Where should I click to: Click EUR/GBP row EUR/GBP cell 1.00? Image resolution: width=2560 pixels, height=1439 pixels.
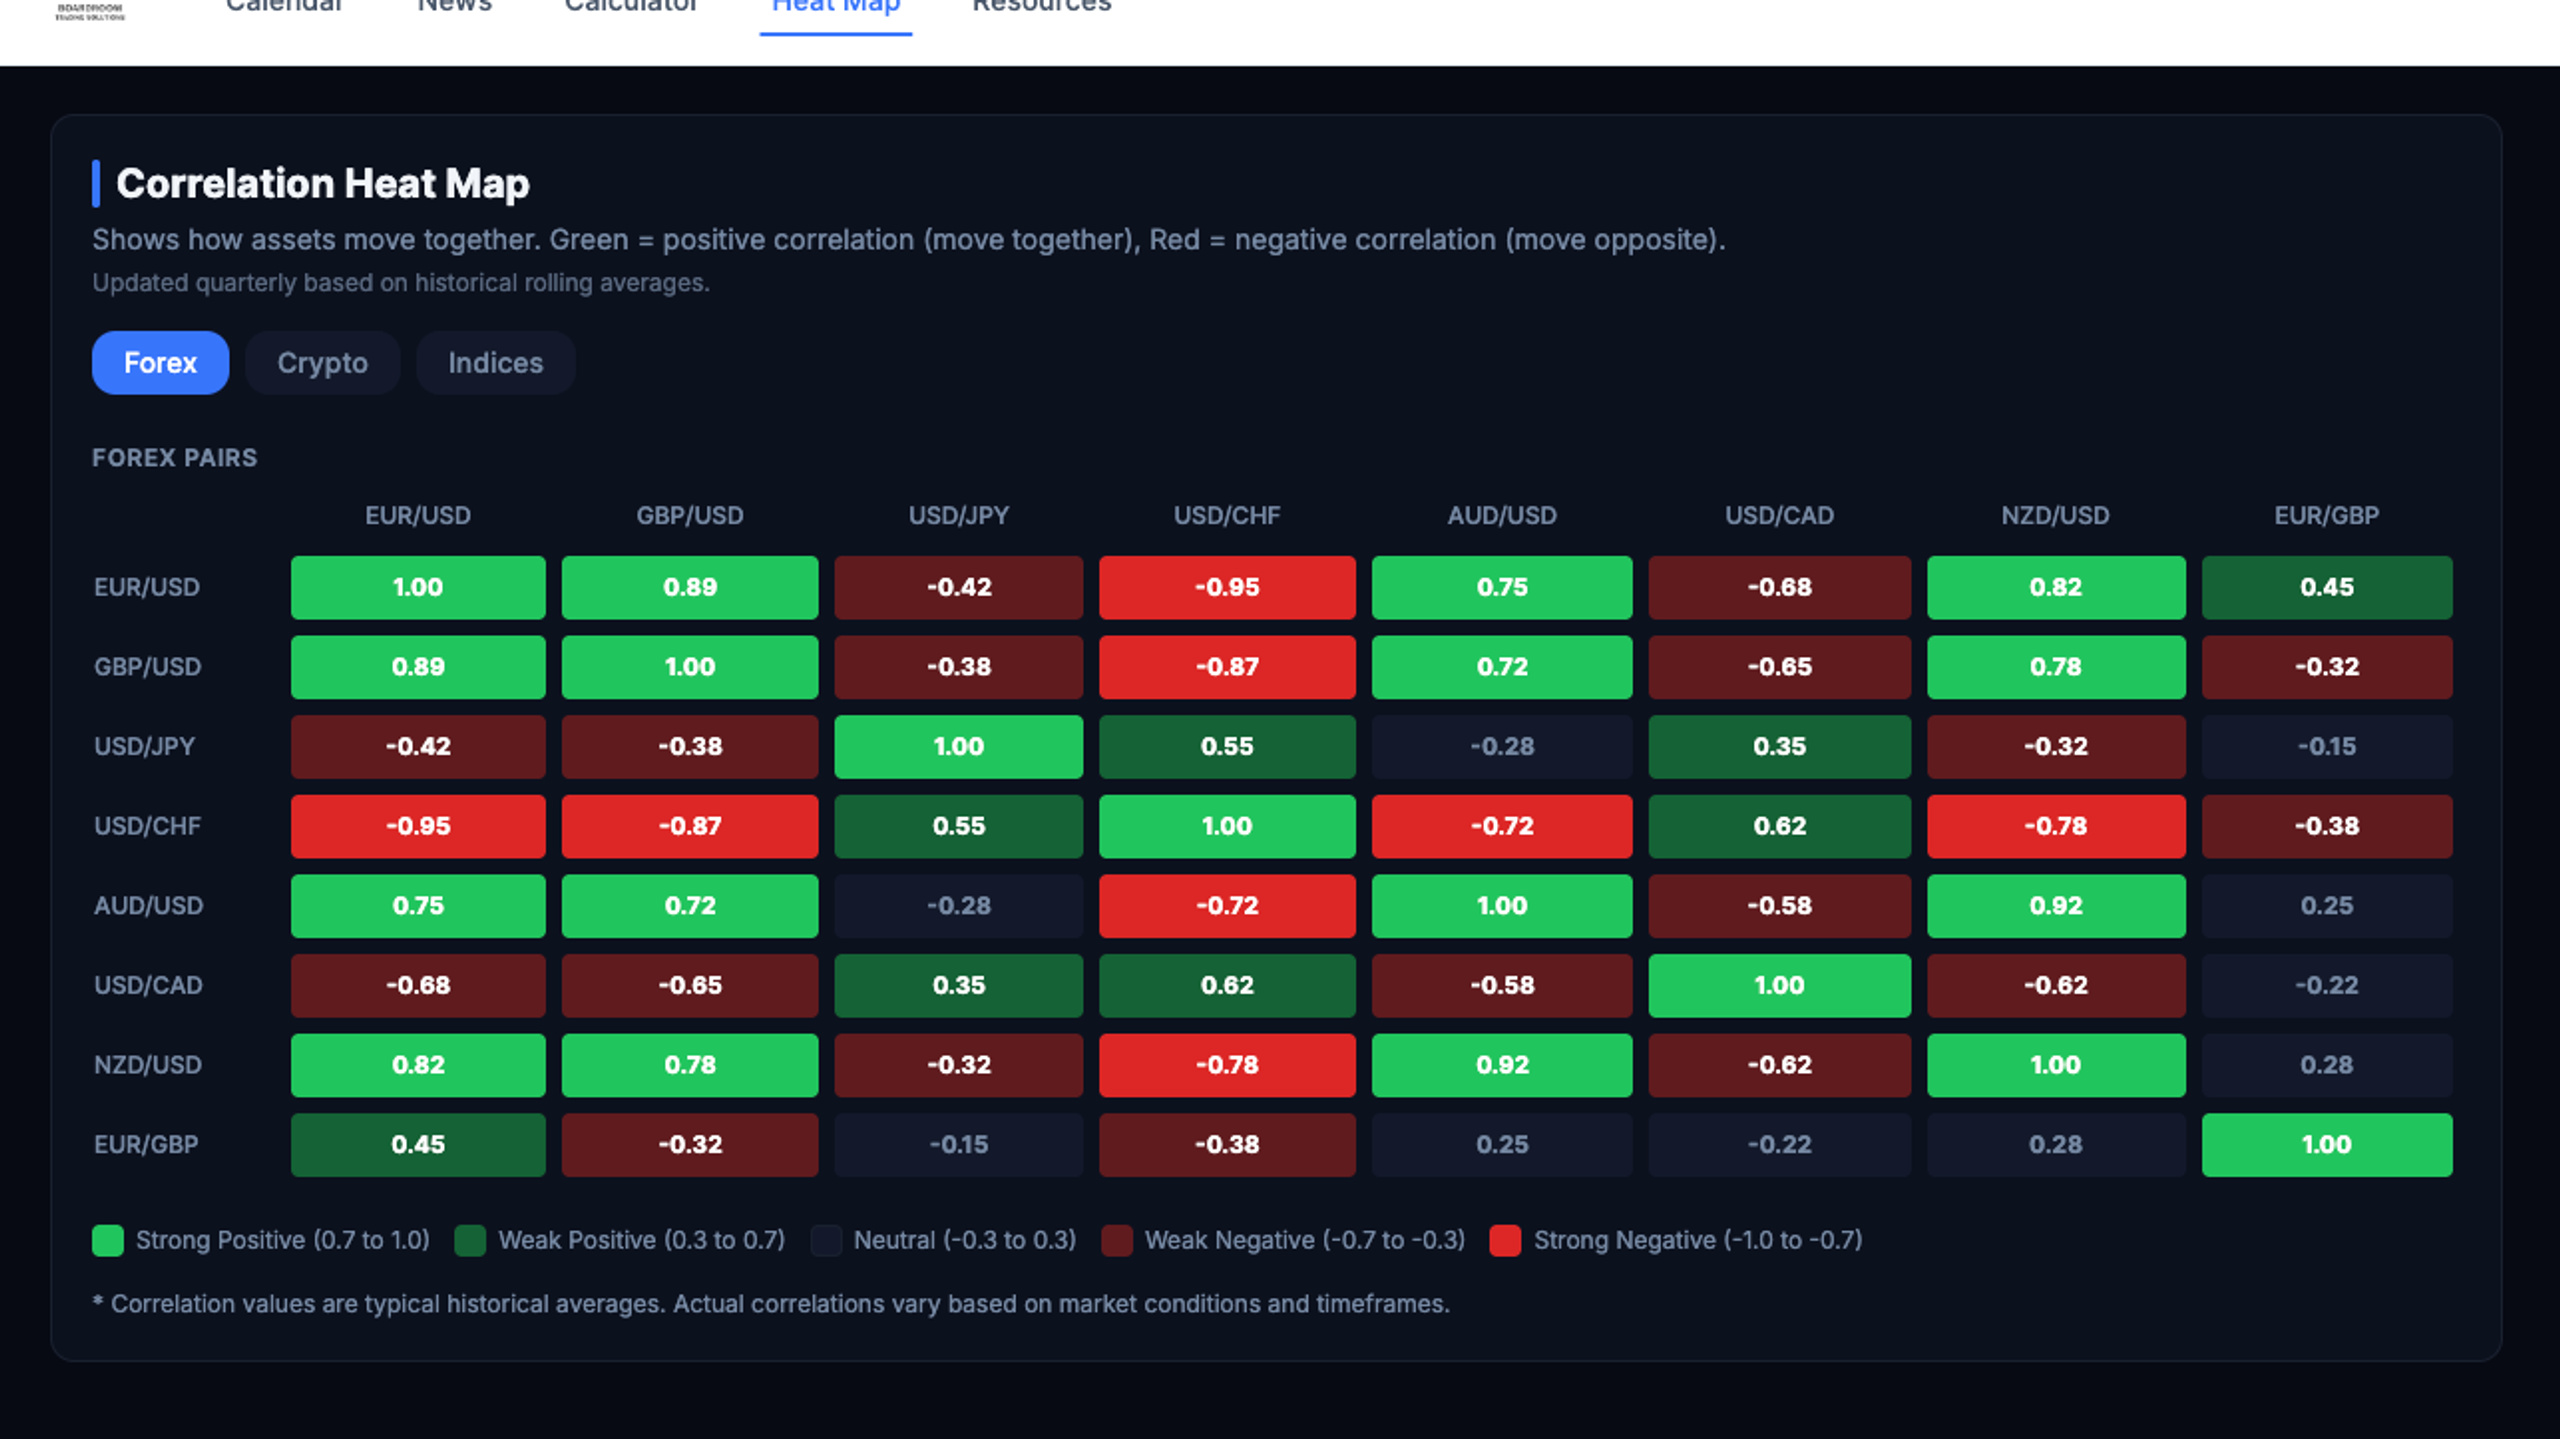(2327, 1144)
